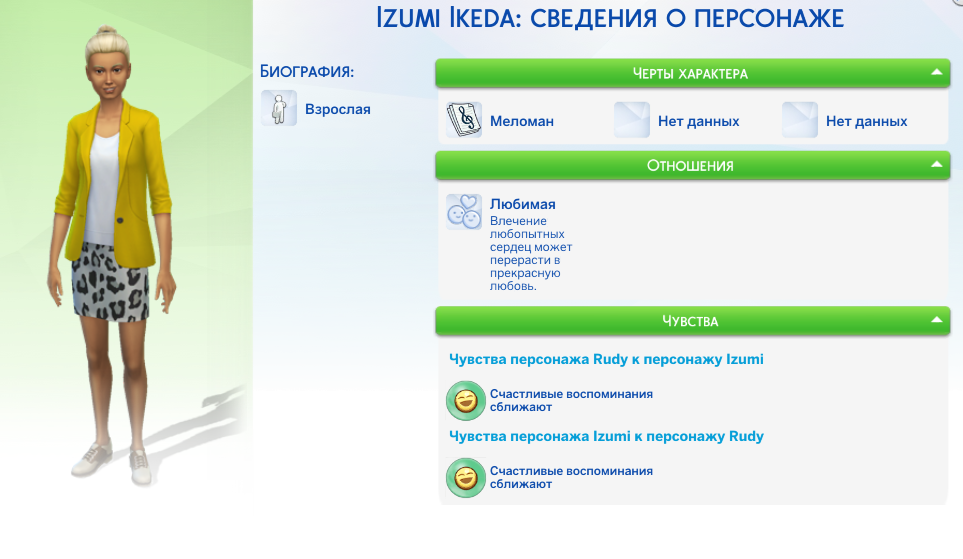Select the Меломан trait label
963x559 pixels.
(x=522, y=121)
